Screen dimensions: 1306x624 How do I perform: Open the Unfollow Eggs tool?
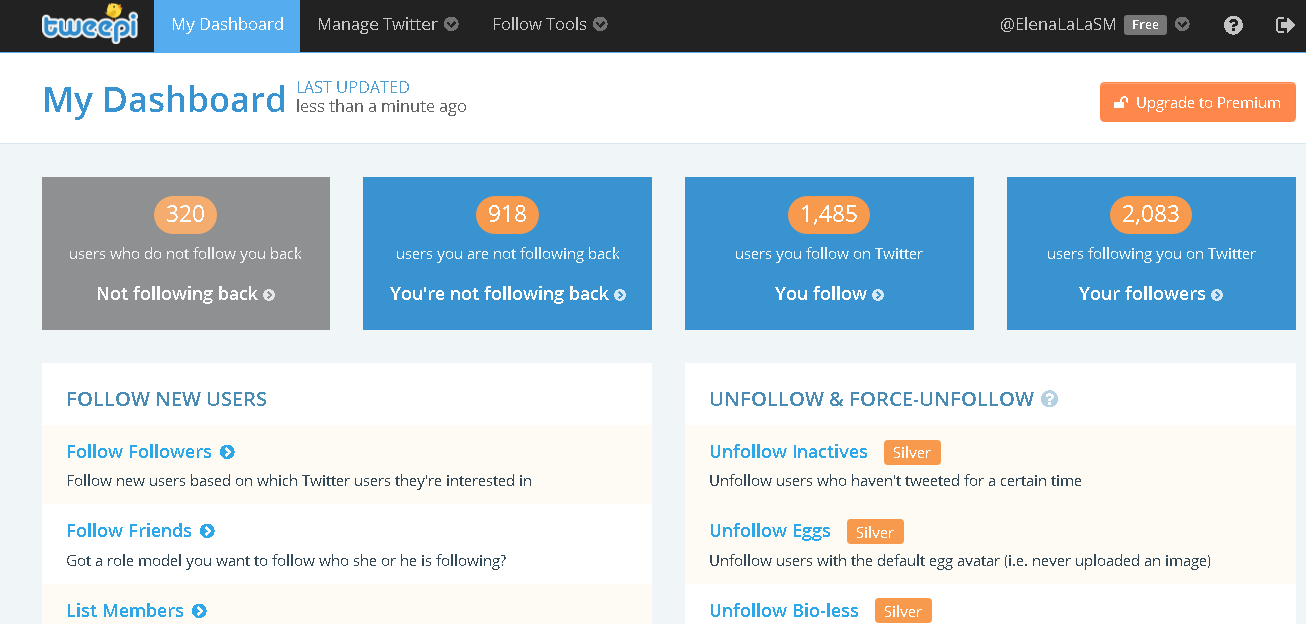(770, 531)
